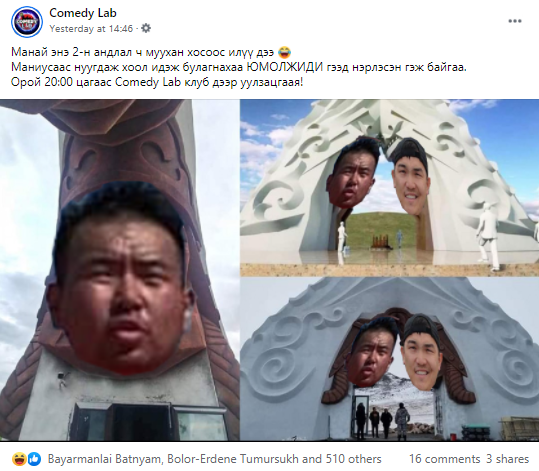This screenshot has width=539, height=471.
Task: Open the Comedy Lab page name link
Action: pyautogui.click(x=83, y=13)
